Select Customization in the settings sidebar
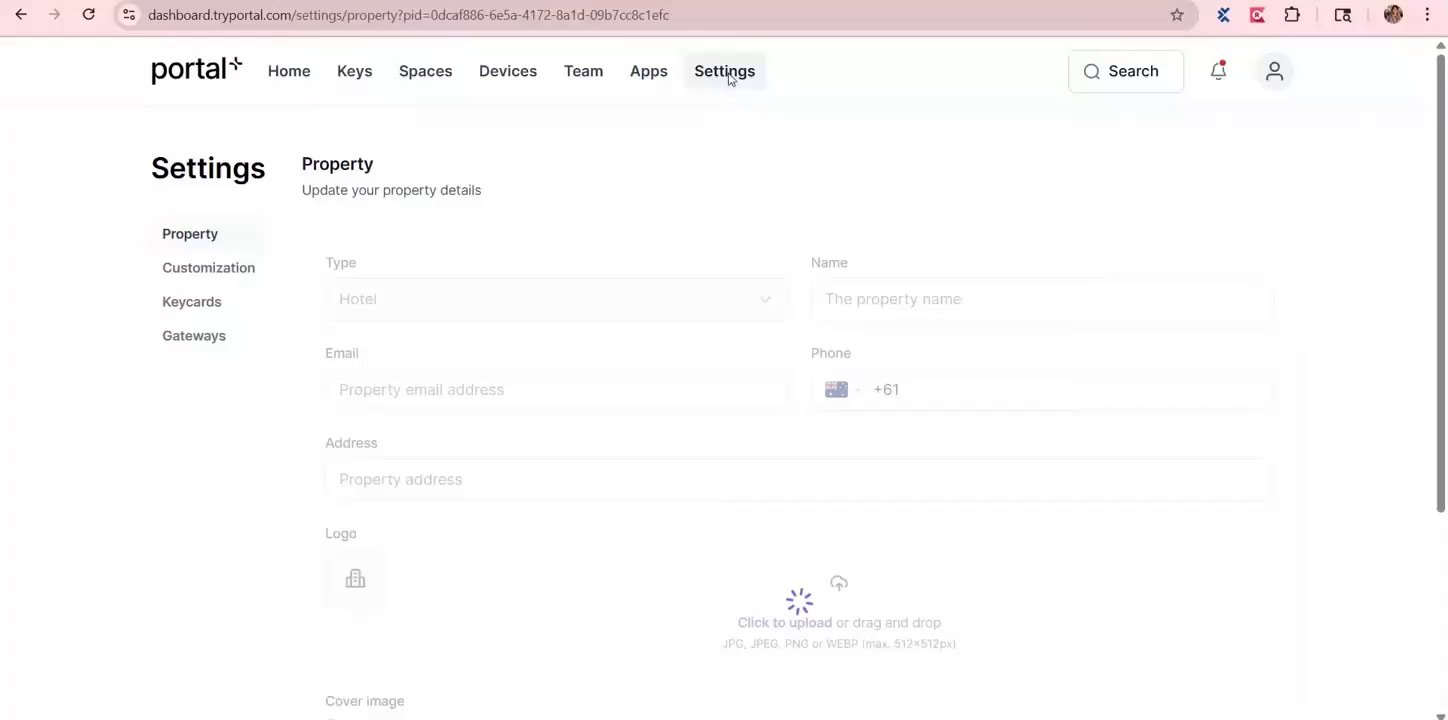This screenshot has height=720, width=1448. (208, 268)
